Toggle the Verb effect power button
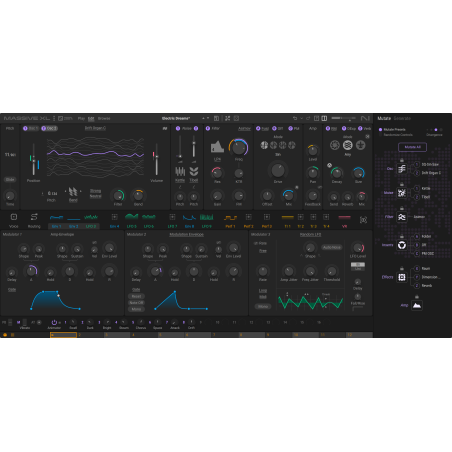452x452 pixels. (360, 128)
